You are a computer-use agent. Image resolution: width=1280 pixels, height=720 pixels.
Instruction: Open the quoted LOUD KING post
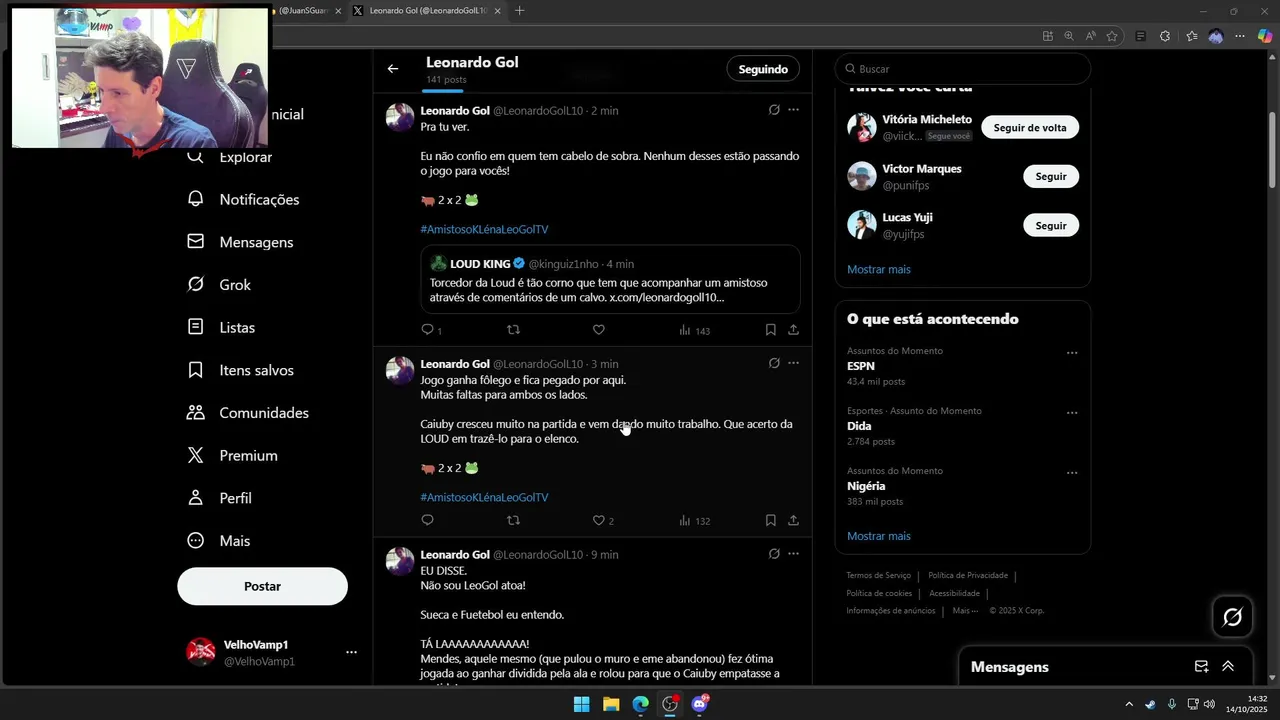(x=610, y=279)
